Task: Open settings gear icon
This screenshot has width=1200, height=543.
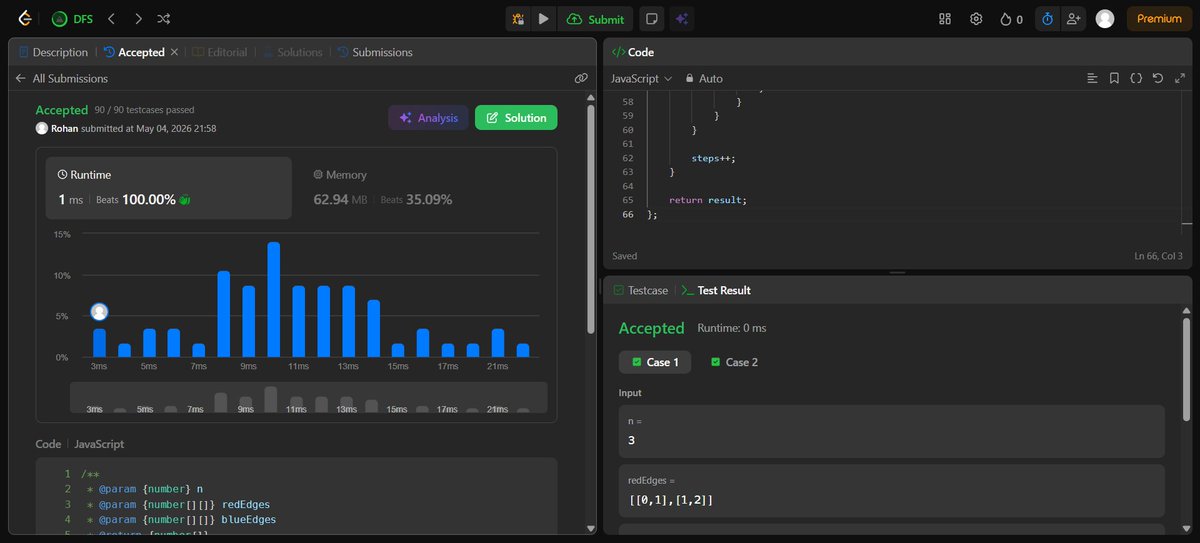Action: (x=976, y=18)
